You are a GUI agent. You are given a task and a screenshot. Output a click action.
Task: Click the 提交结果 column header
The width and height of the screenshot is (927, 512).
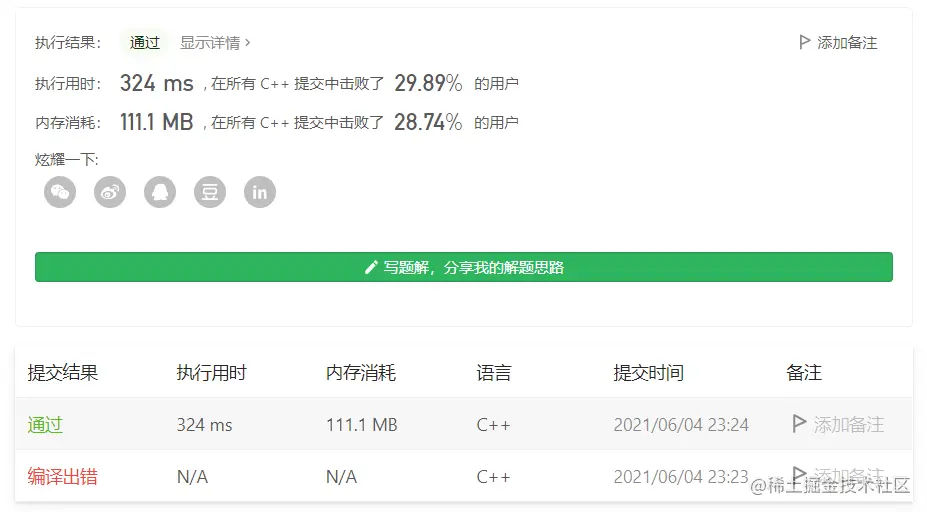[x=62, y=373]
